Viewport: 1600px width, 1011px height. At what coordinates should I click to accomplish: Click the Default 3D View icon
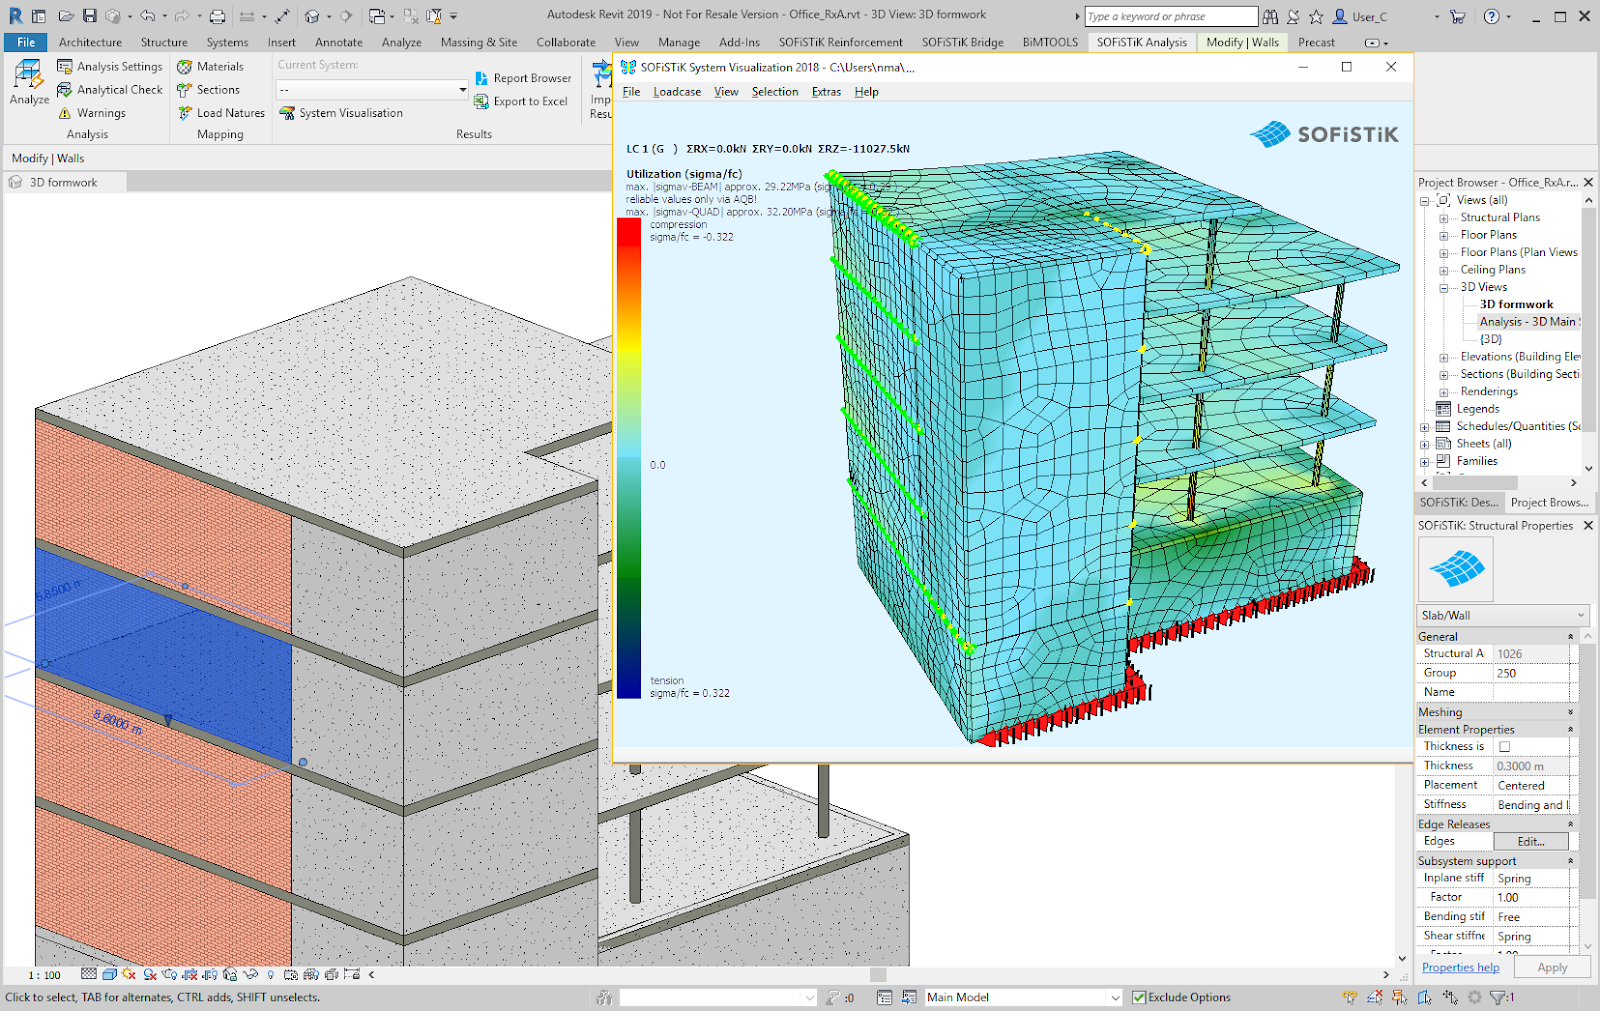[x=312, y=16]
